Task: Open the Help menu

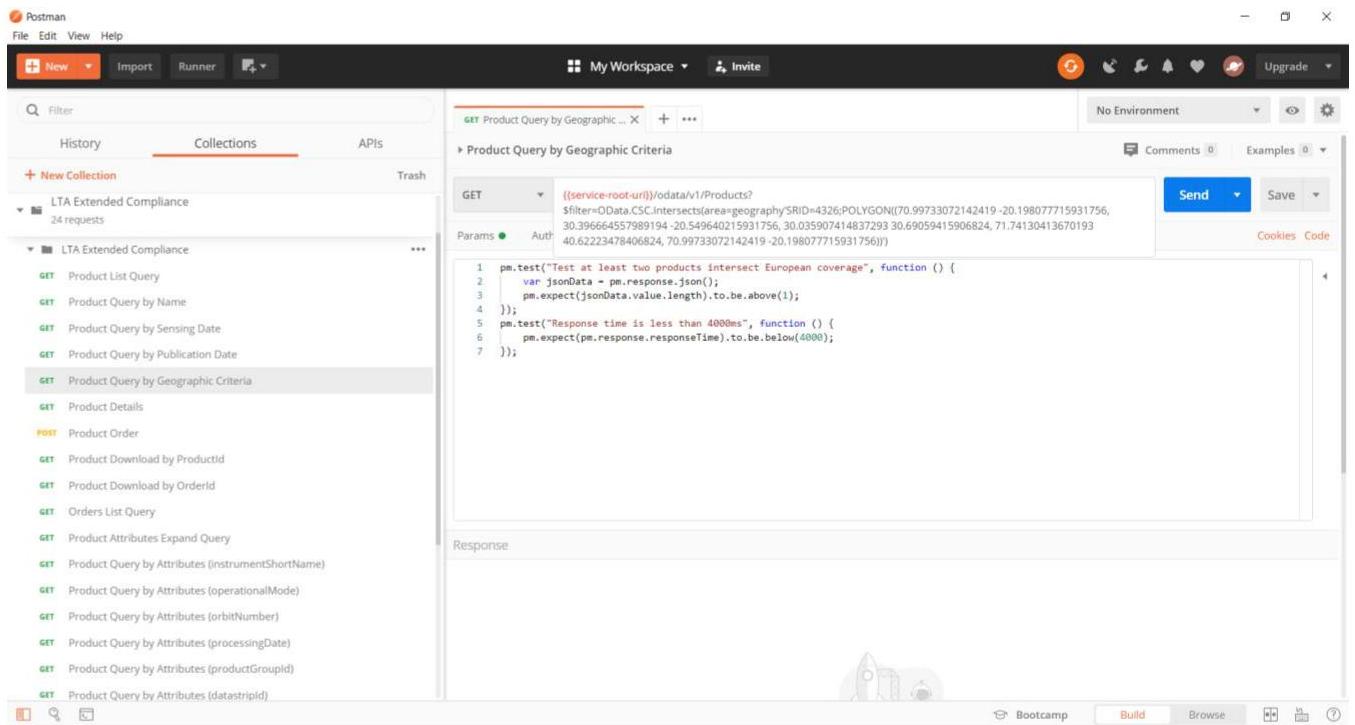Action: tap(111, 36)
